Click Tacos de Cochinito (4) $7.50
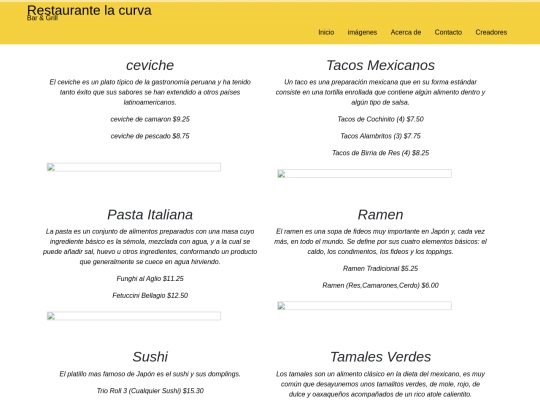This screenshot has width=540, height=405. pos(380,119)
